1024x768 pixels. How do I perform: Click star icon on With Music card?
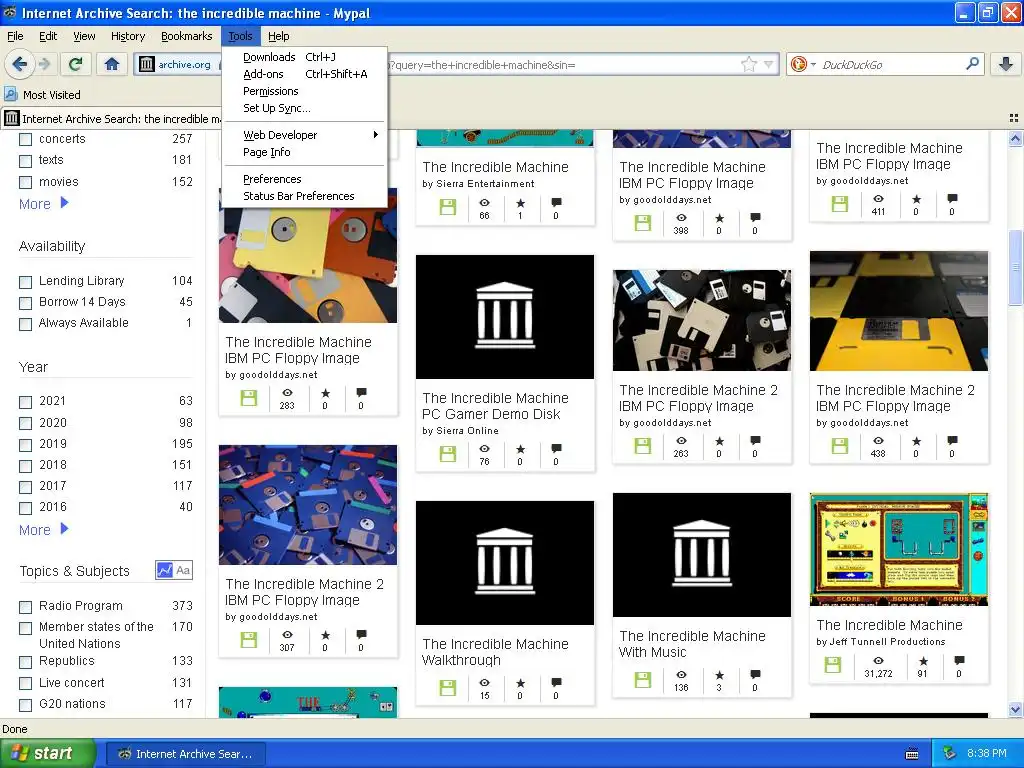point(719,675)
